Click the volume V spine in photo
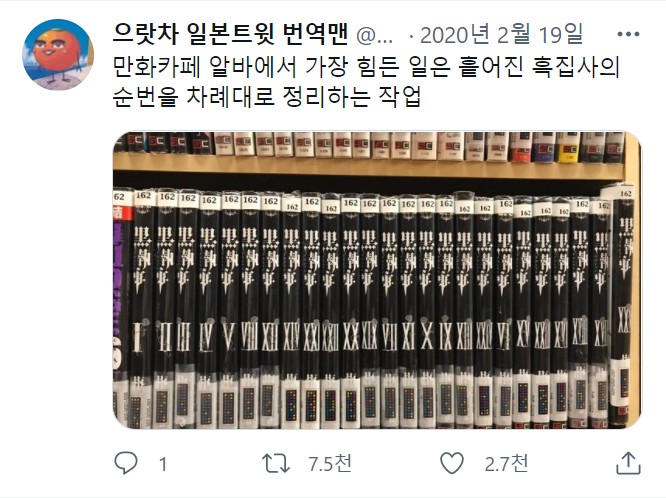666x498 pixels. click(x=230, y=310)
